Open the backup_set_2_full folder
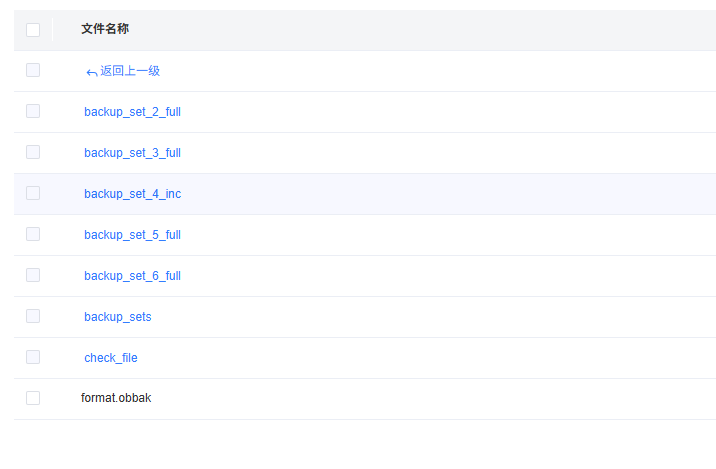 point(132,112)
